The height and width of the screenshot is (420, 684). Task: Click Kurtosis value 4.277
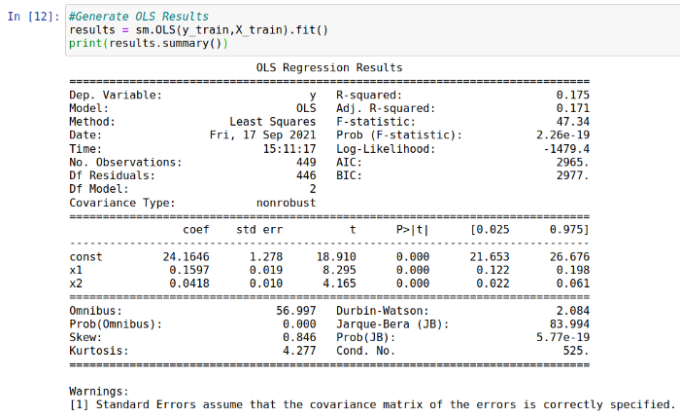tap(299, 351)
